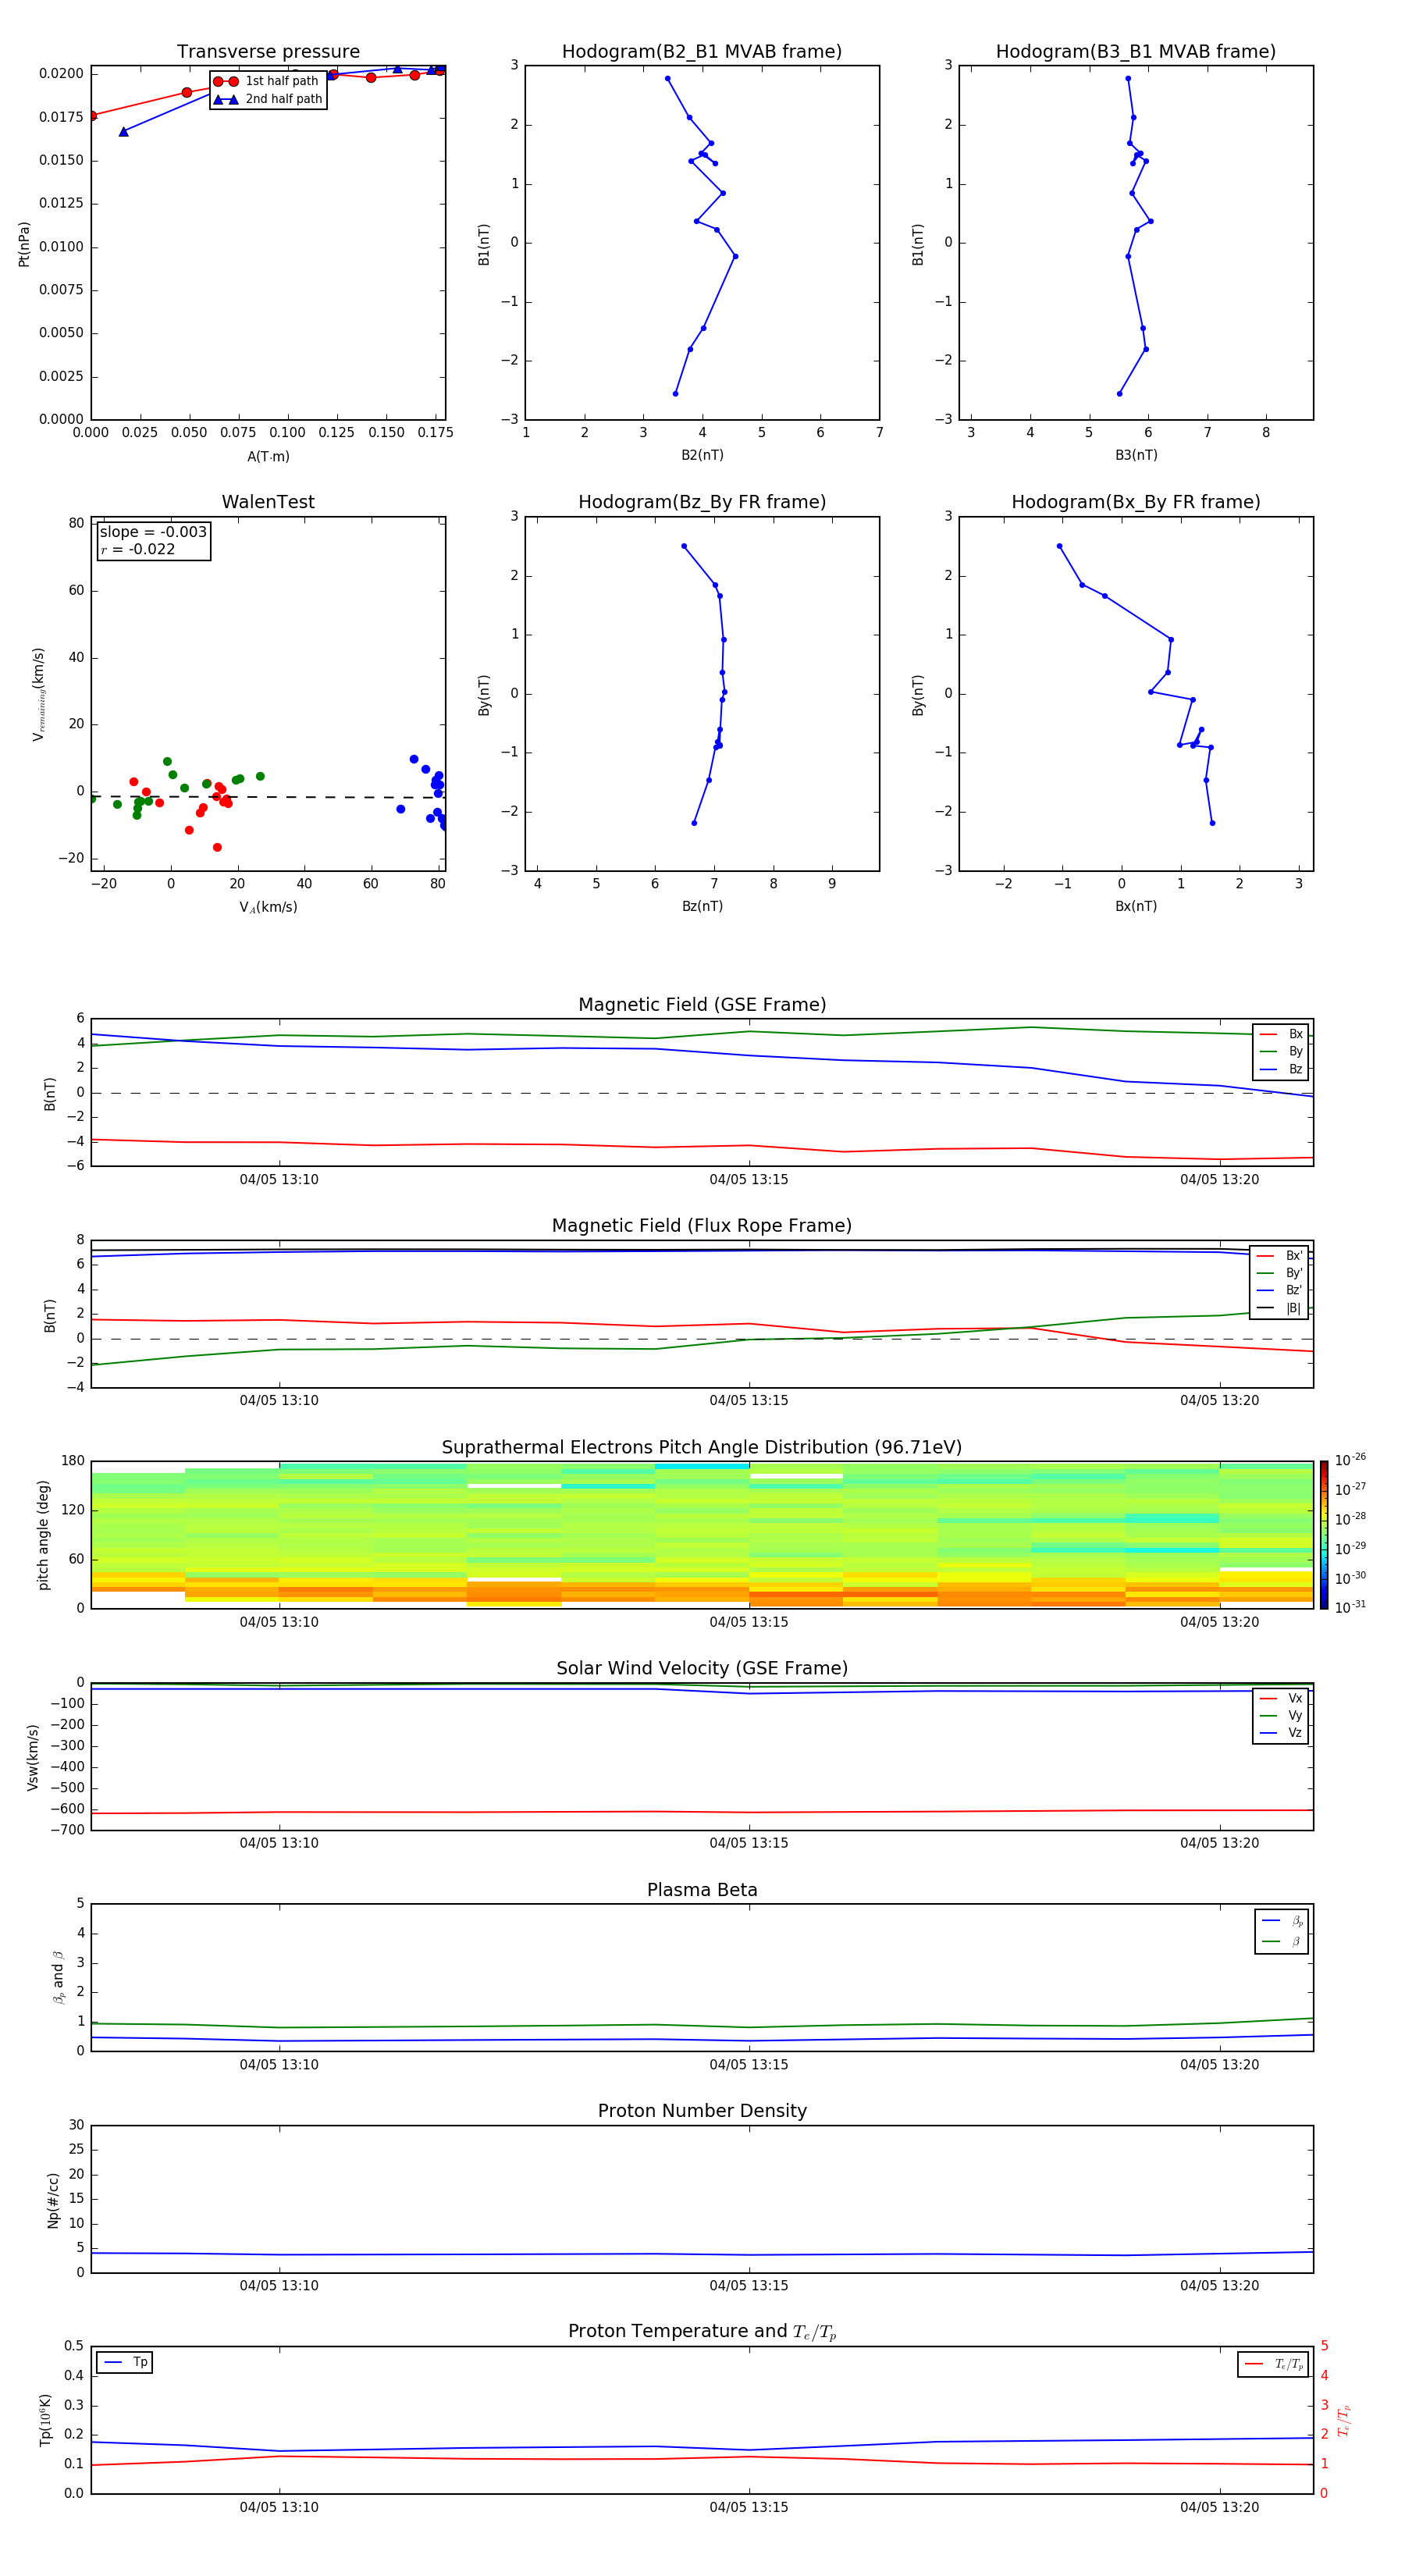Click the red Te/Tp right-axis label
The width and height of the screenshot is (1405, 2576).
click(1343, 2420)
